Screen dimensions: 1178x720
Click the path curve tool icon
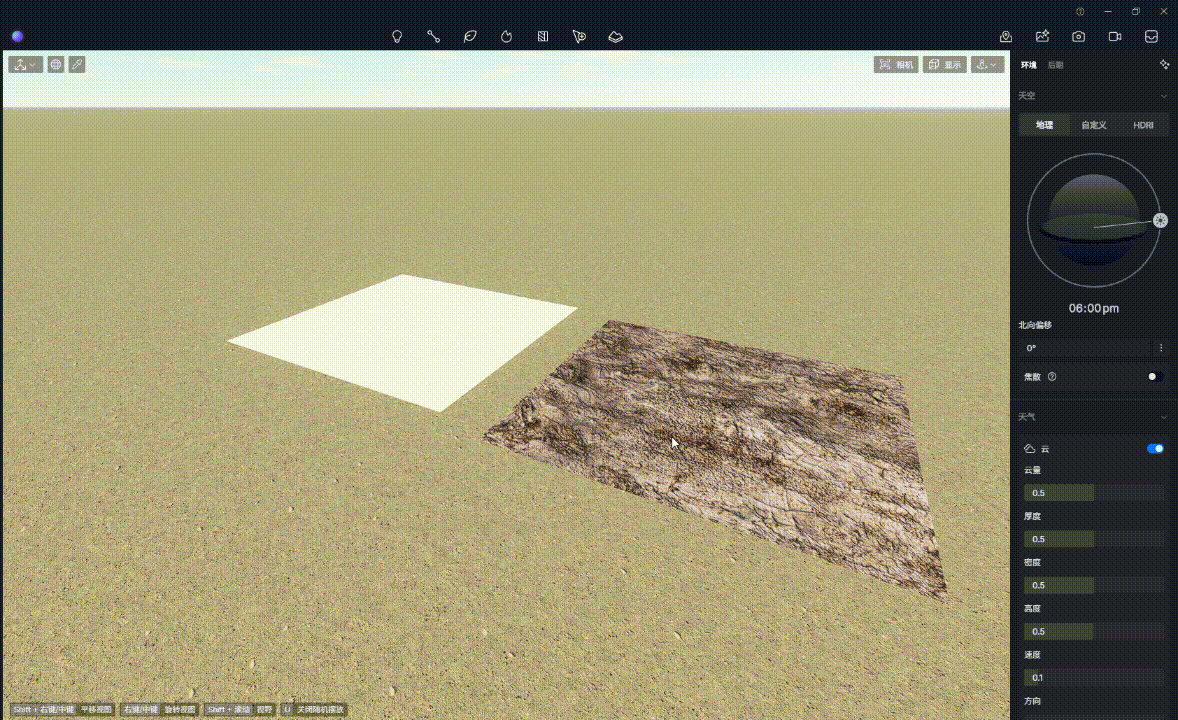[433, 36]
